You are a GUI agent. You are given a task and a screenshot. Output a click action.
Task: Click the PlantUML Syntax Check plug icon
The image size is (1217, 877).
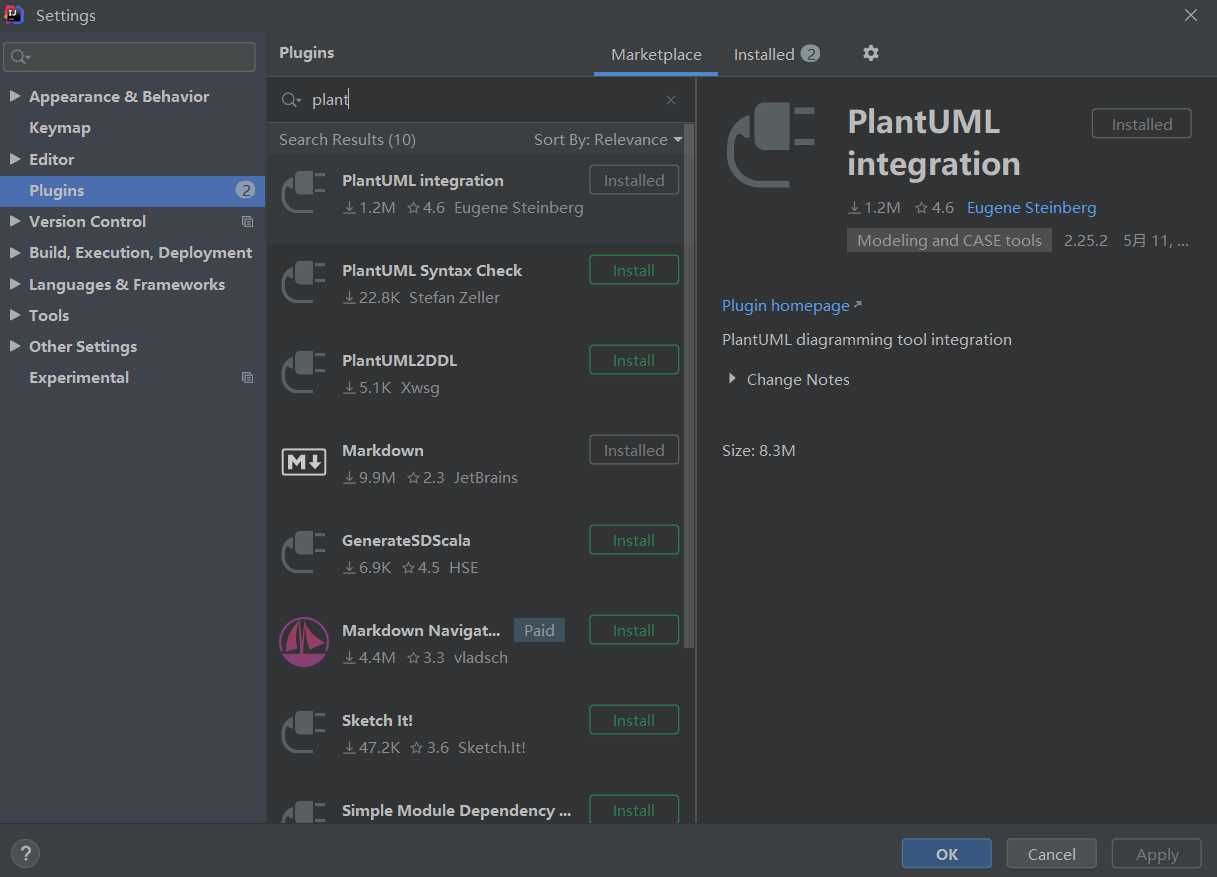click(x=304, y=282)
